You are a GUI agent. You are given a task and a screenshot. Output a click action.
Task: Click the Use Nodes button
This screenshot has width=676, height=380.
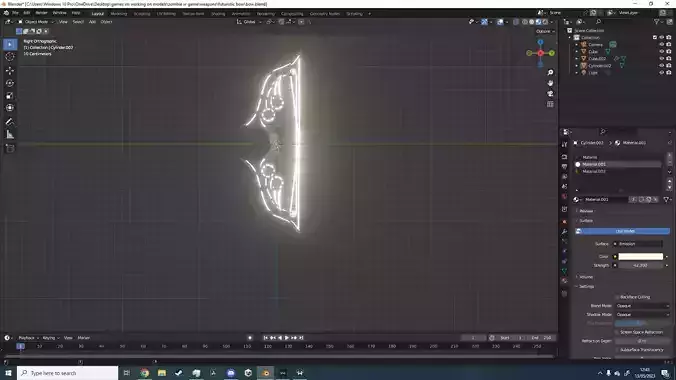623,231
